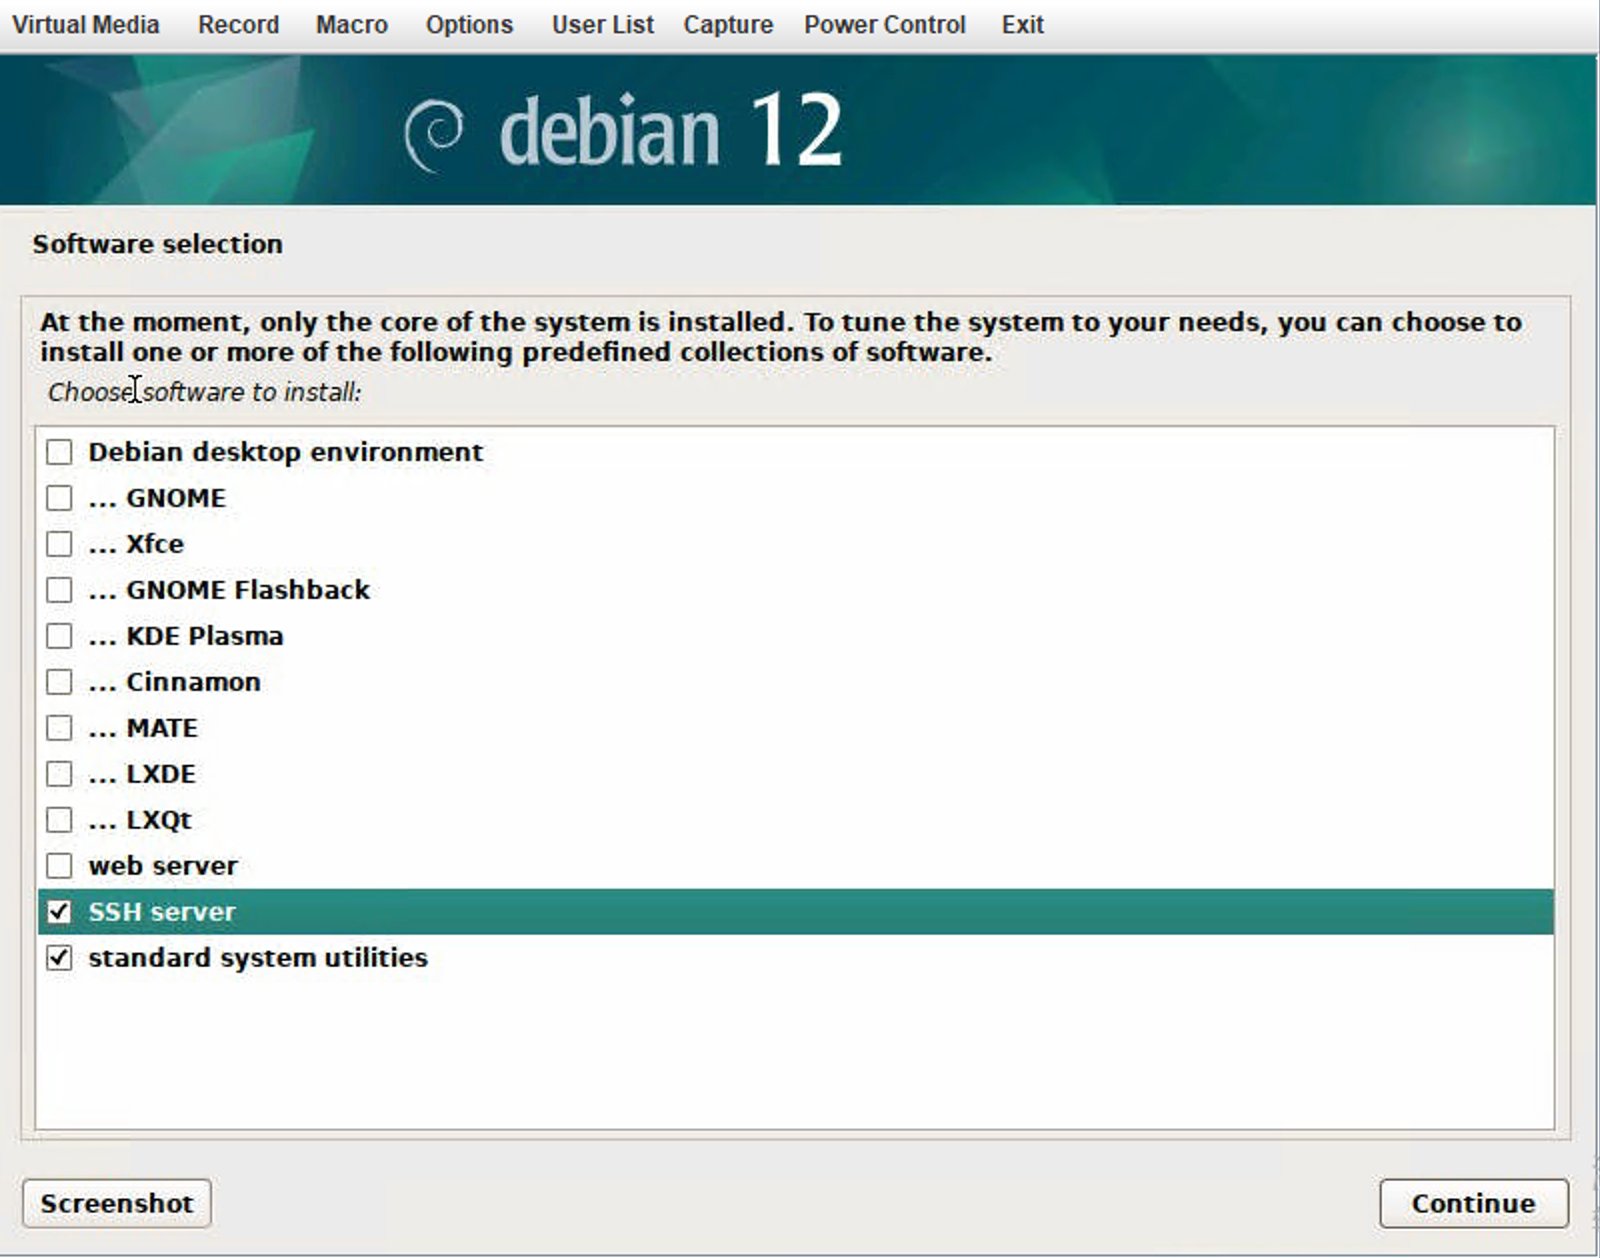
Task: Click the Screenshot button
Action: pos(117,1203)
